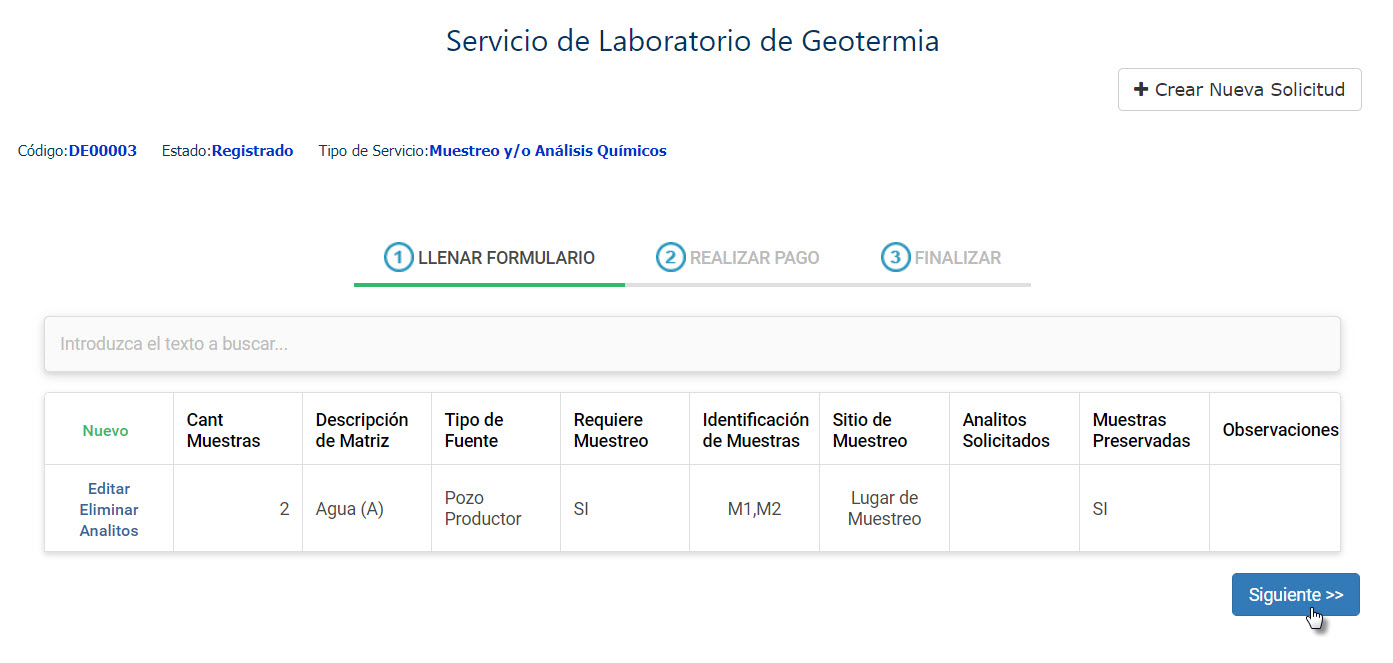Viewport: 1393px width, 663px height.
Task: Click the Nuevo link in the table header
Action: point(105,430)
